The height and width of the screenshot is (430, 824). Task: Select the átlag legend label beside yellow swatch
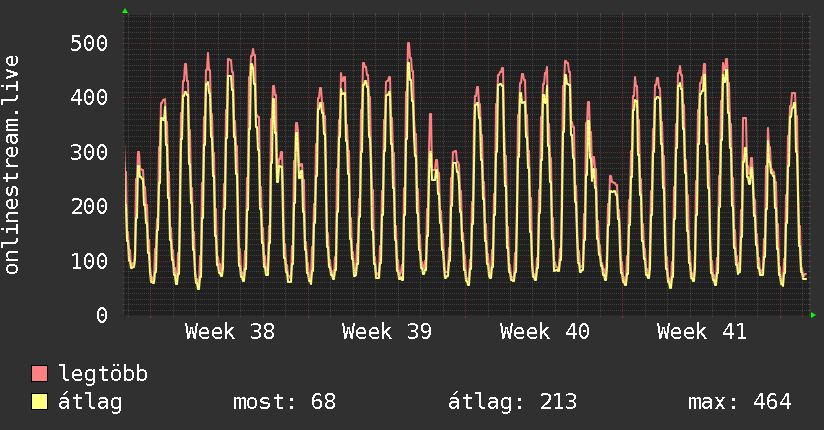(x=90, y=403)
